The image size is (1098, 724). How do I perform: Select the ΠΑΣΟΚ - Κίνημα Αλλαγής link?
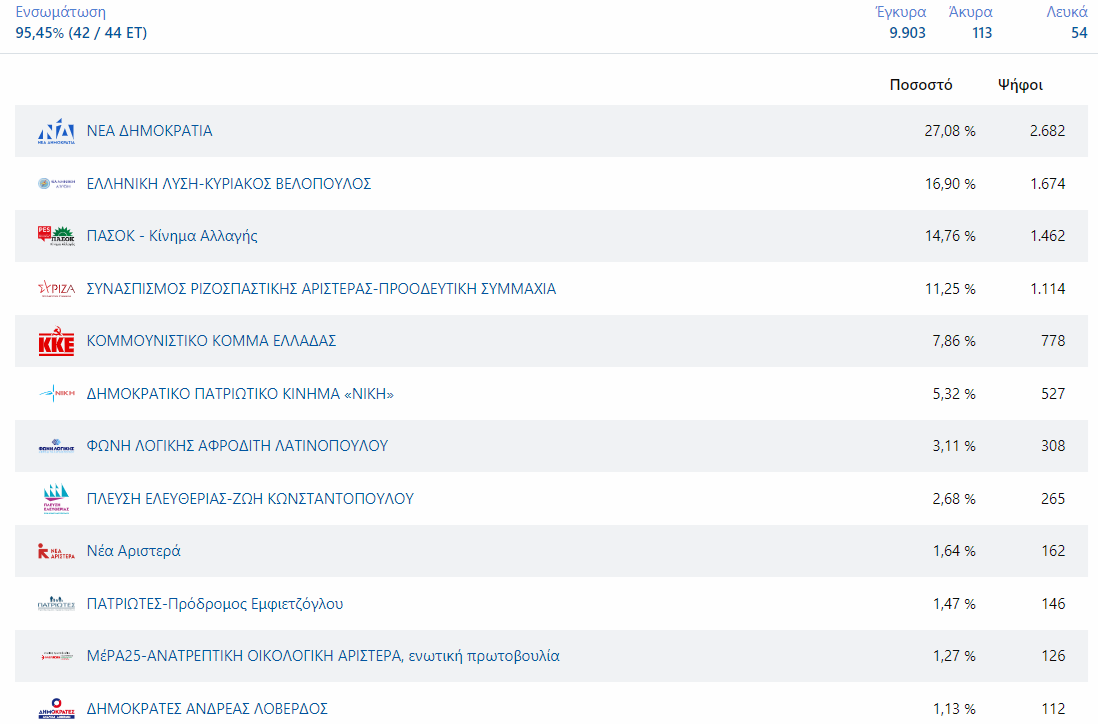(172, 236)
